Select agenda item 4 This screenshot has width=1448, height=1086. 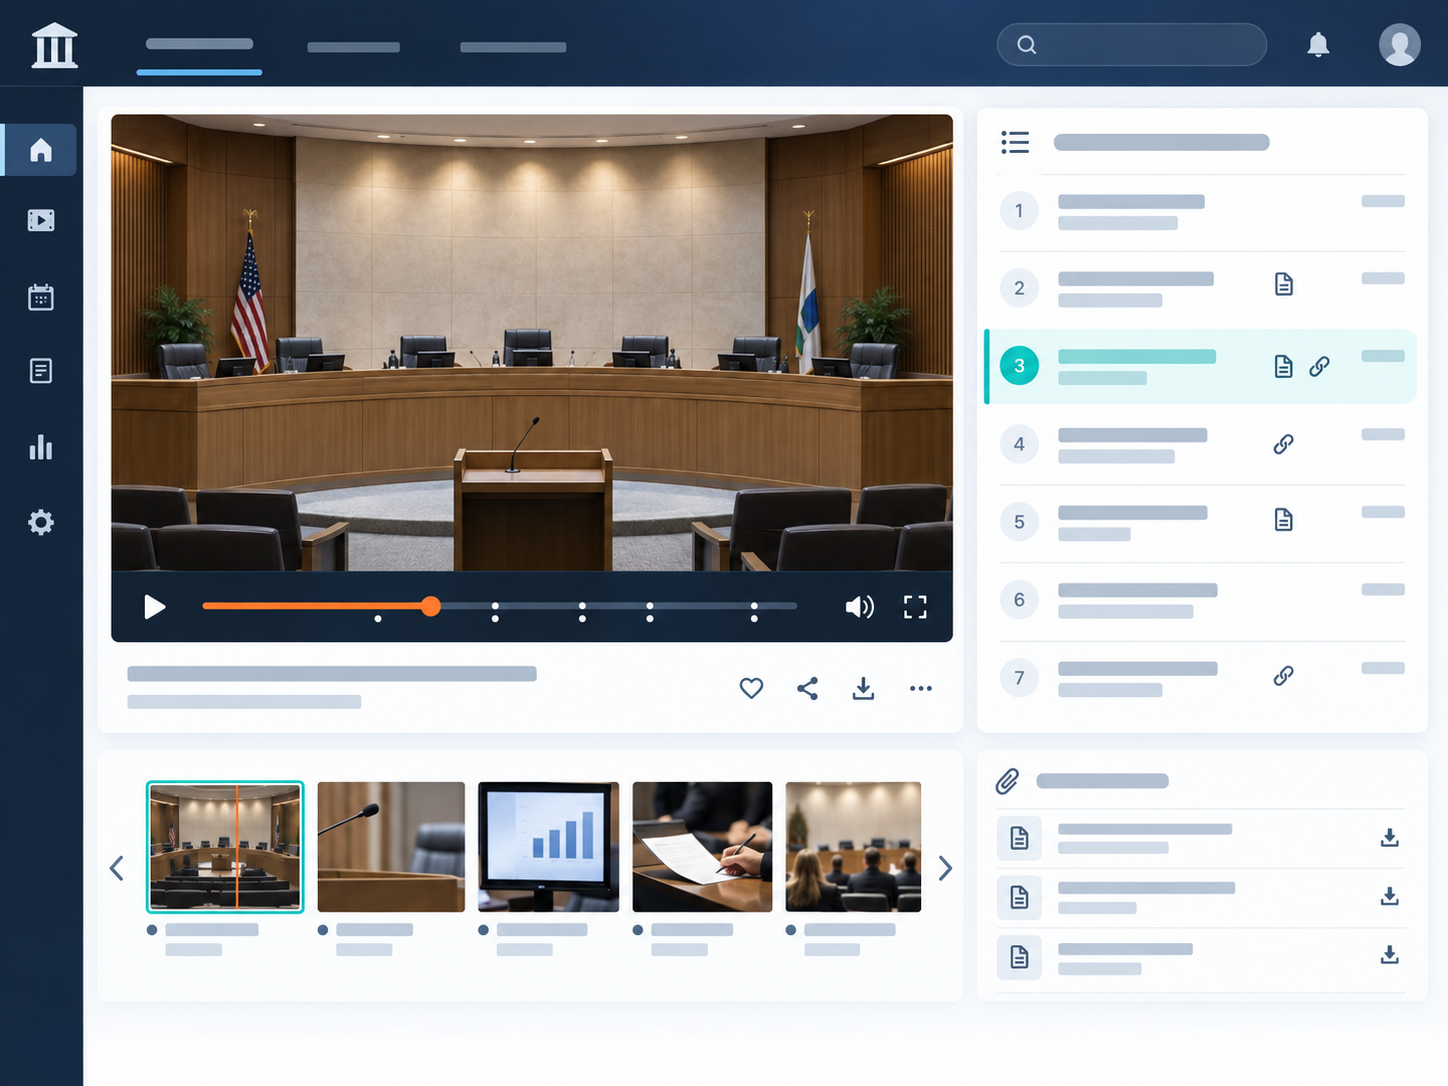1202,445
